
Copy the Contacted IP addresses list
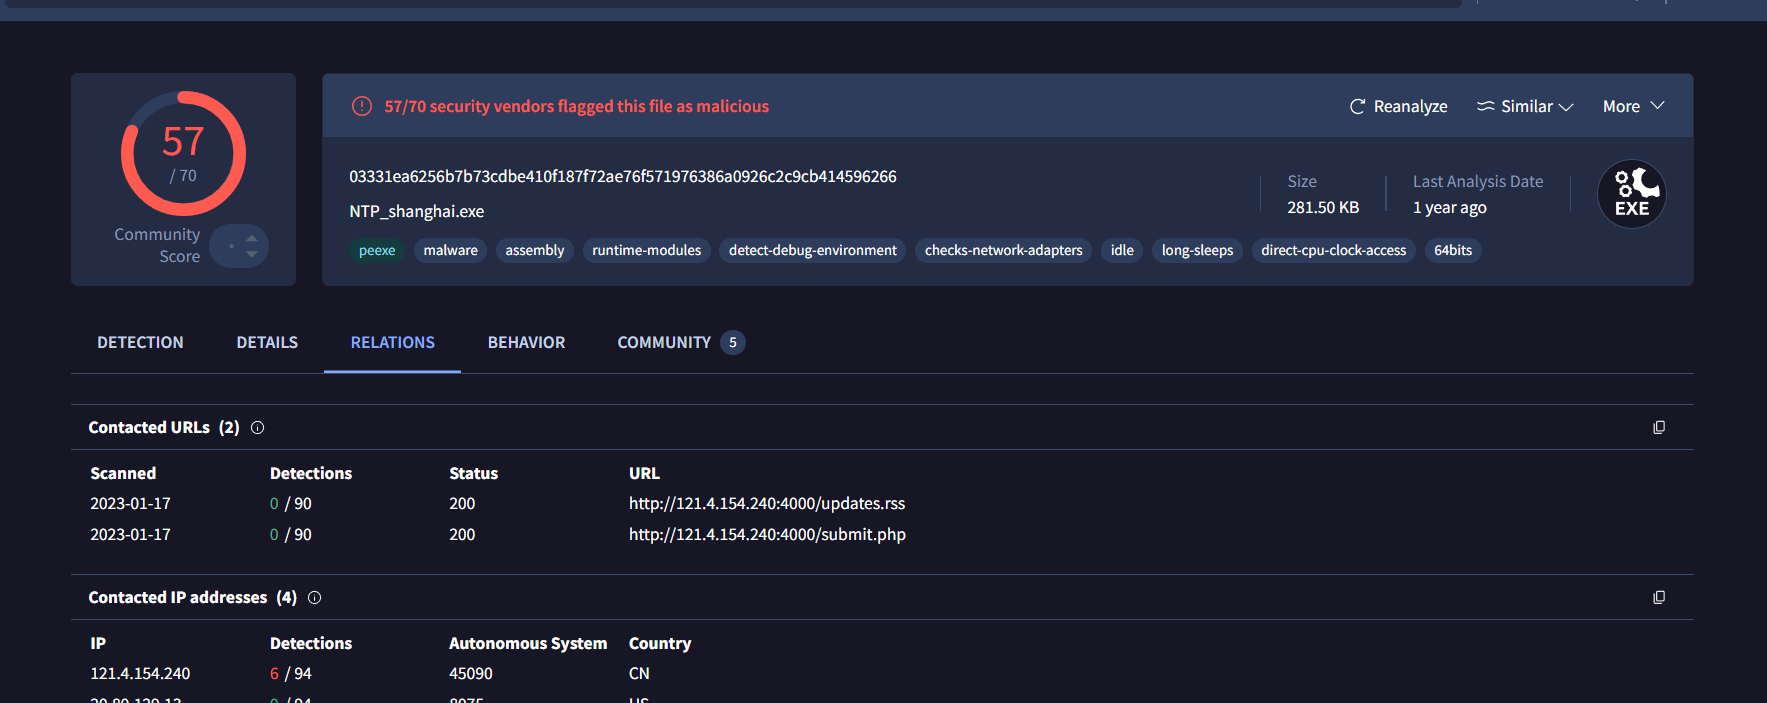pyautogui.click(x=1658, y=597)
